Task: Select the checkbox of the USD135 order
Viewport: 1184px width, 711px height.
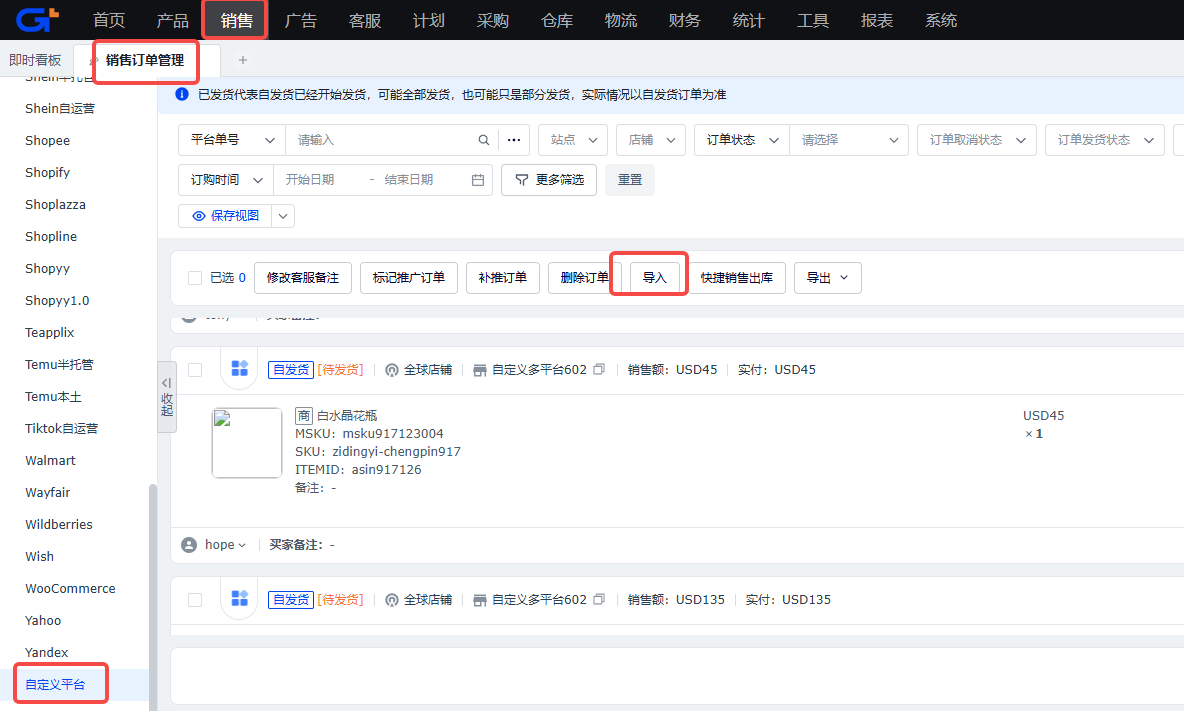Action: 195,600
